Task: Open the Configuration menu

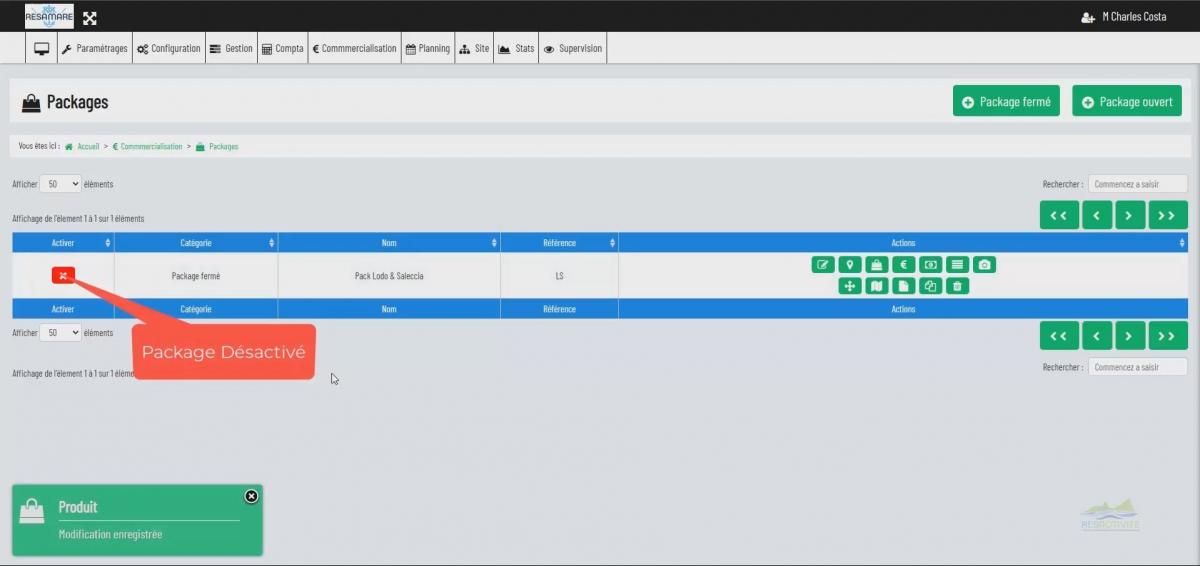Action: point(169,48)
